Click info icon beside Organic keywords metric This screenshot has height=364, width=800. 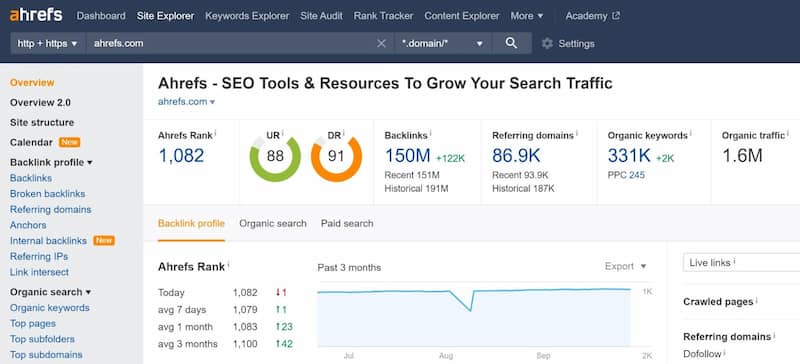tap(691, 133)
